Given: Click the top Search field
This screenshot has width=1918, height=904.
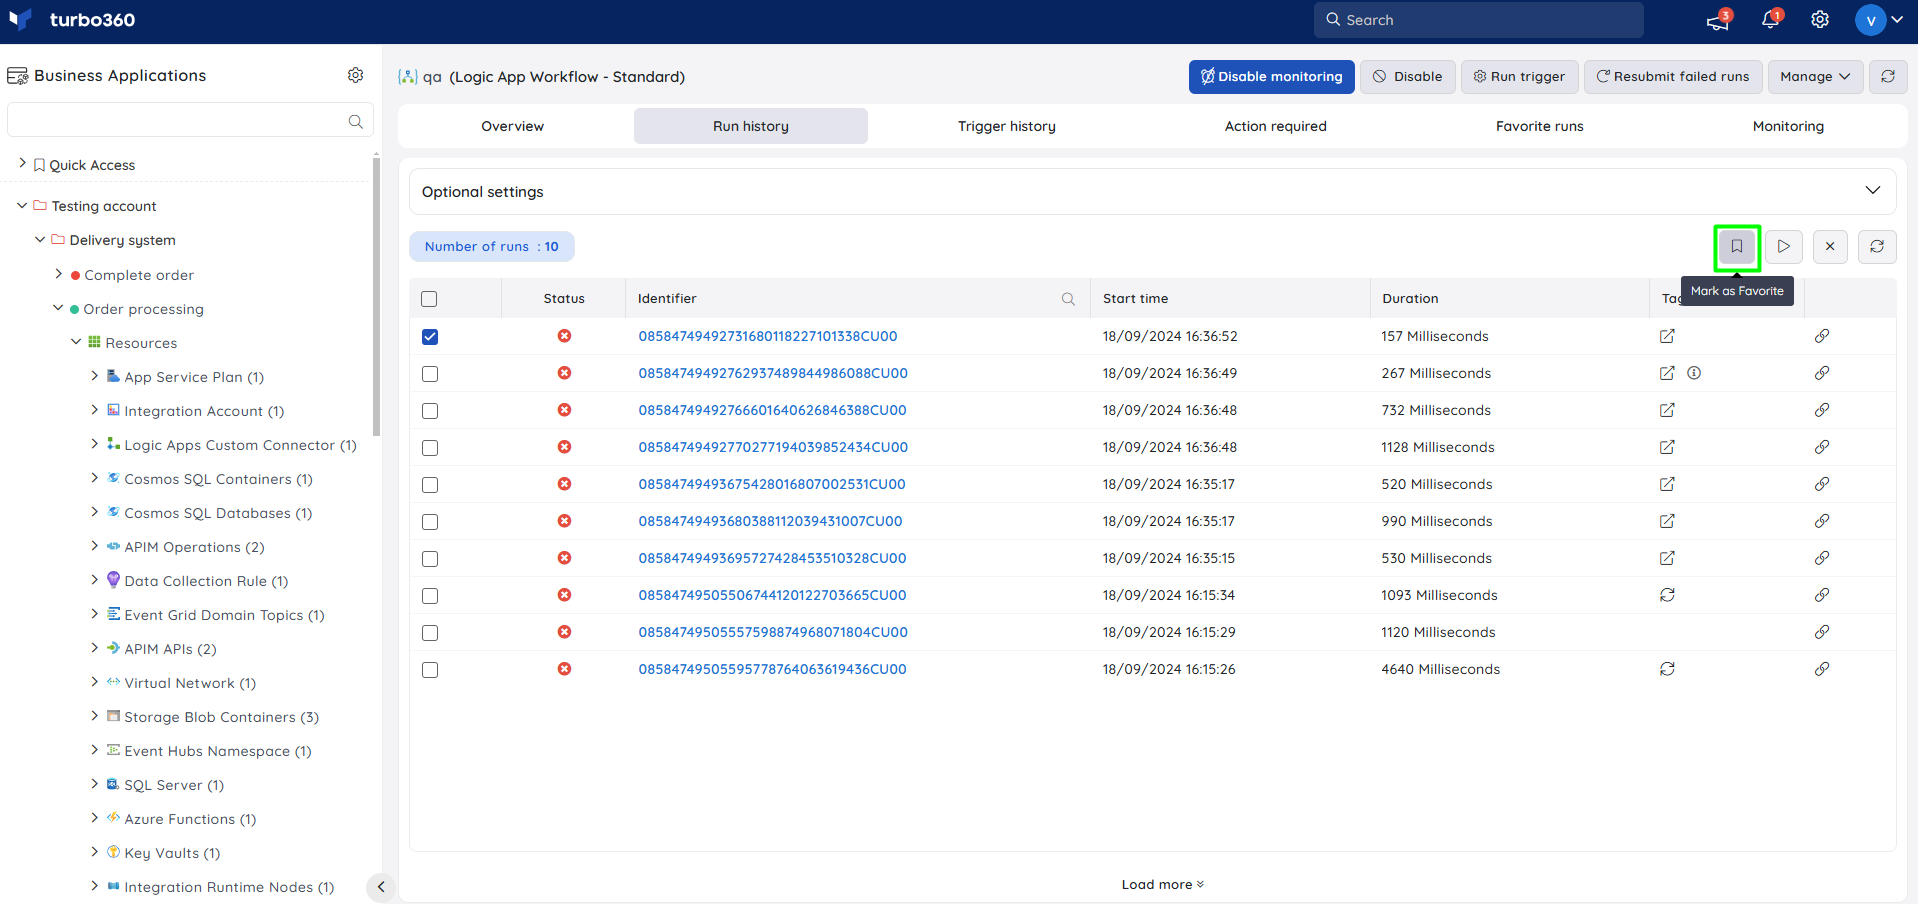Looking at the screenshot, I should coord(1479,20).
